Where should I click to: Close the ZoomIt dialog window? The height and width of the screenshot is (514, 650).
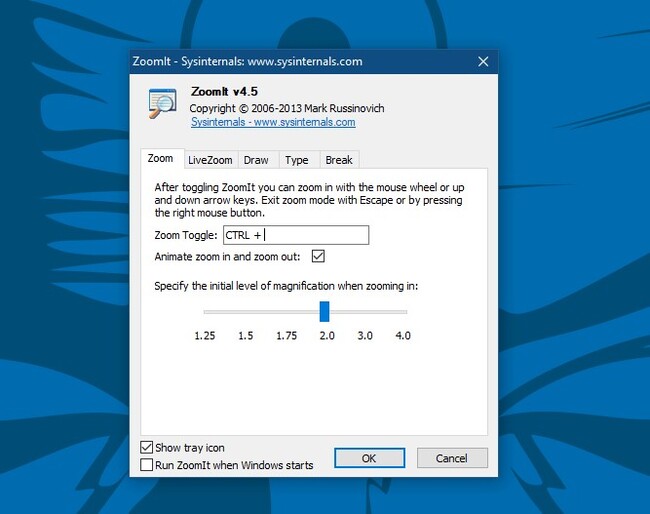click(x=483, y=62)
